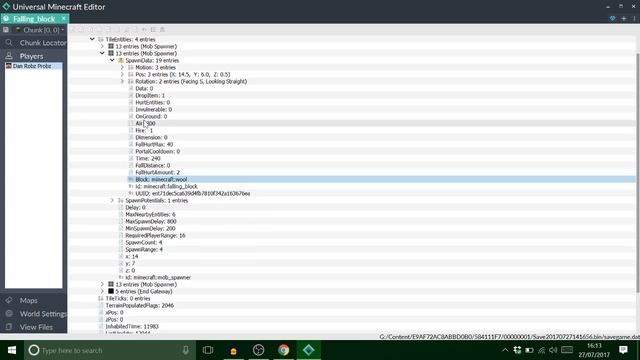
Task: Click the View Files document icon
Action: 9,327
